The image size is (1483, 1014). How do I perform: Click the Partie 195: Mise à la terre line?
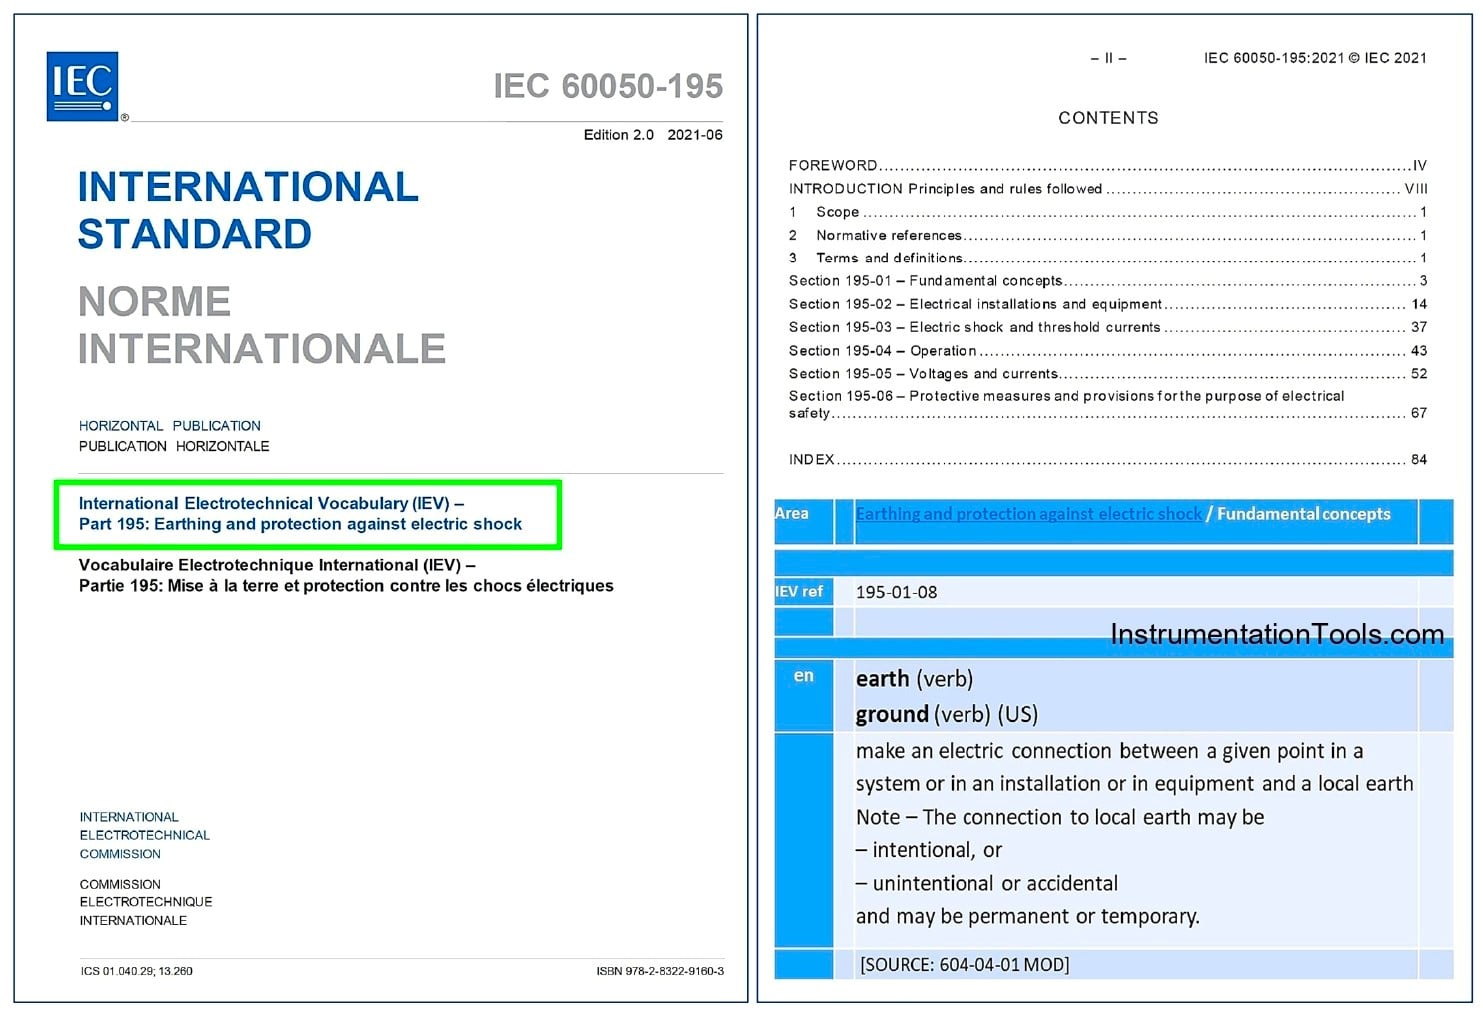click(346, 586)
